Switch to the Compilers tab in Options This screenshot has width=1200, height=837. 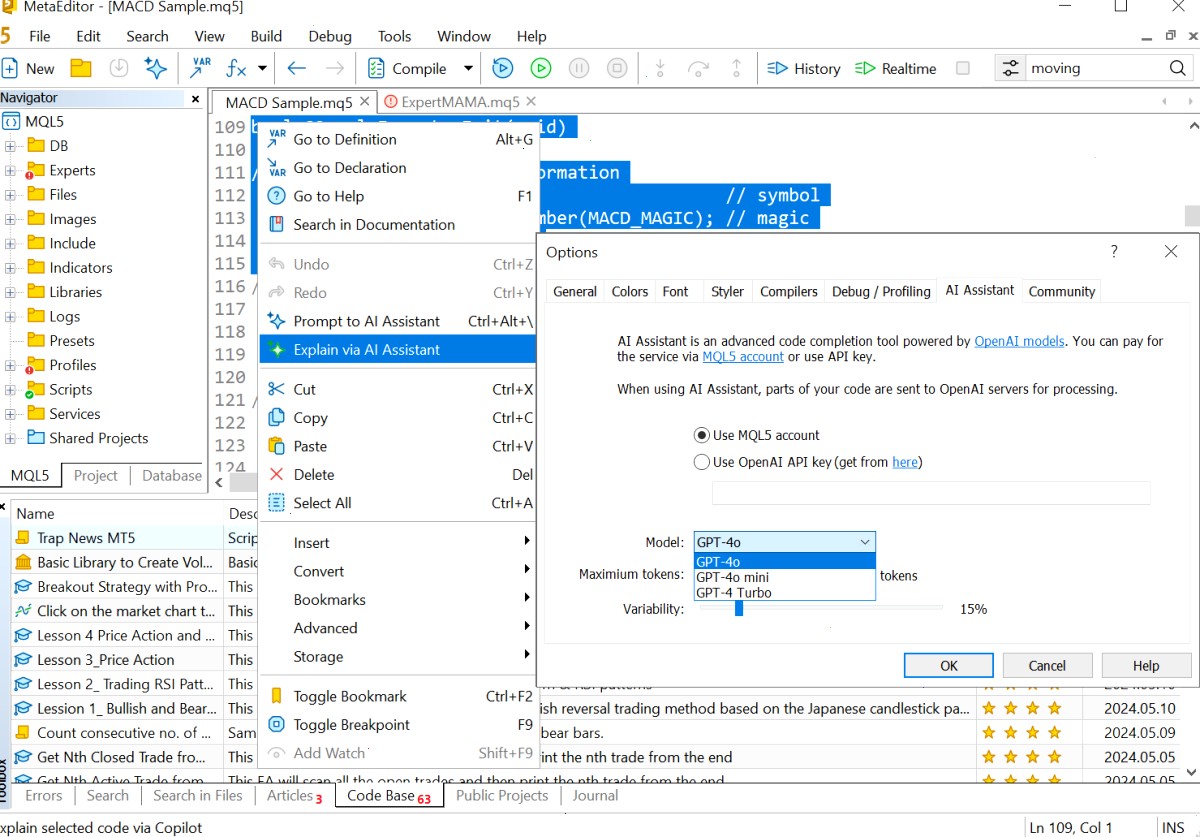789,291
